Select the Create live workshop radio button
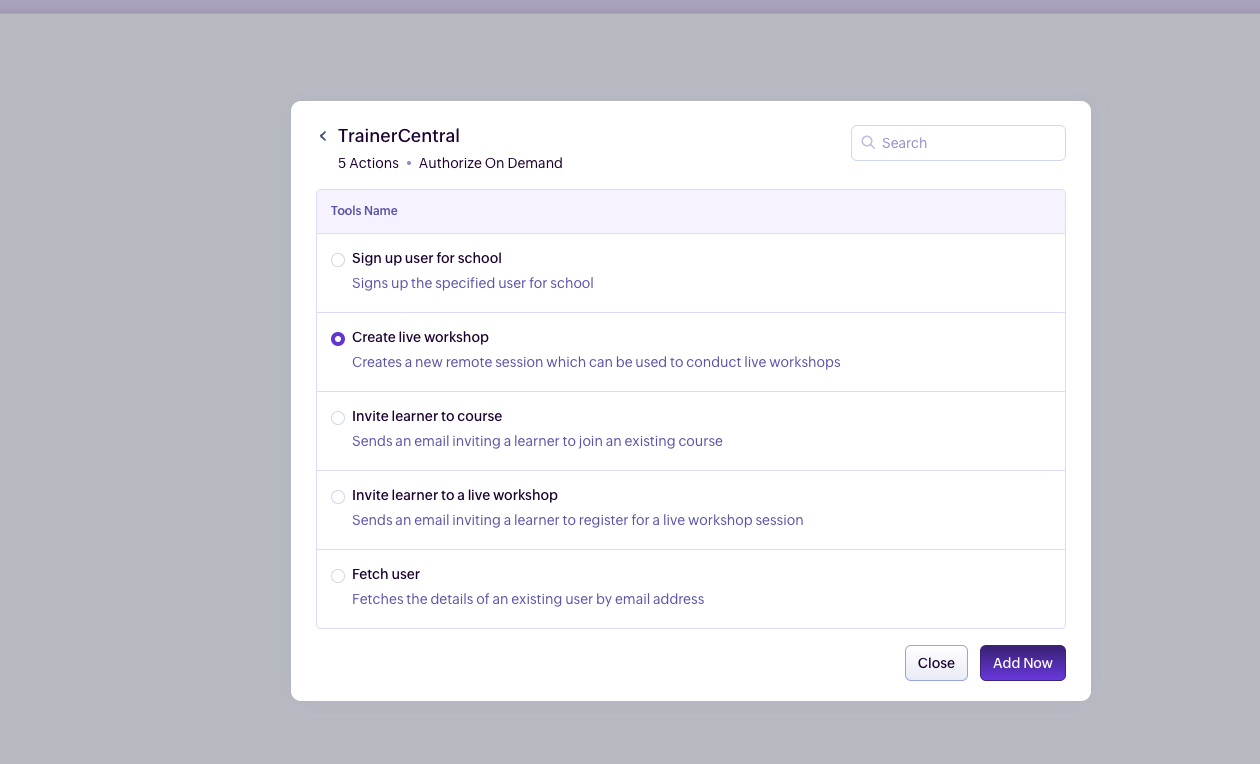This screenshot has width=1260, height=764. pyautogui.click(x=338, y=339)
